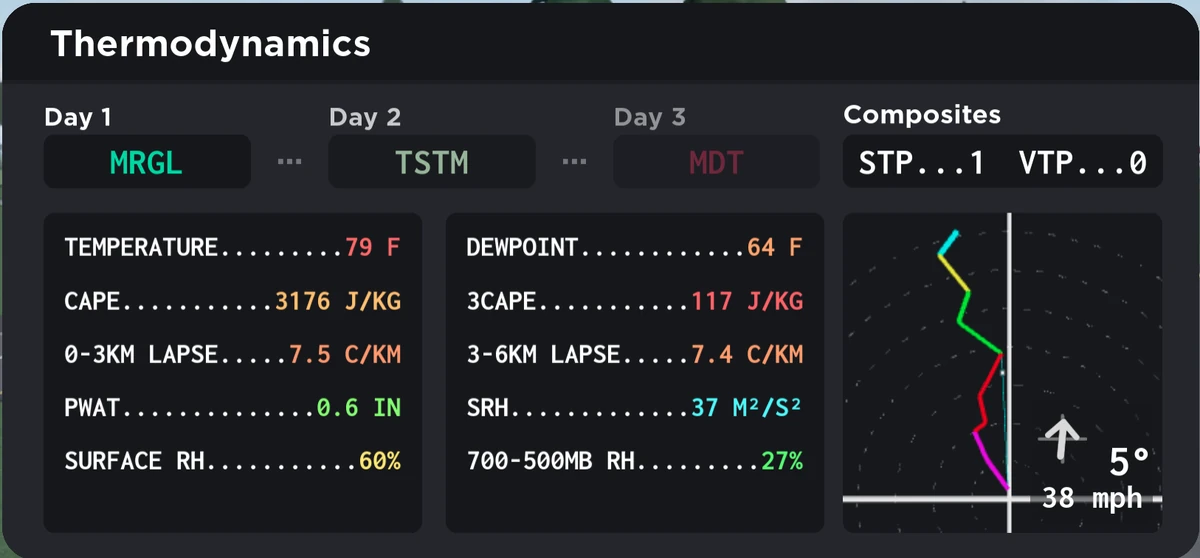Select the 0-3KM LAPSE rate row
The image size is (1200, 558).
[232, 355]
